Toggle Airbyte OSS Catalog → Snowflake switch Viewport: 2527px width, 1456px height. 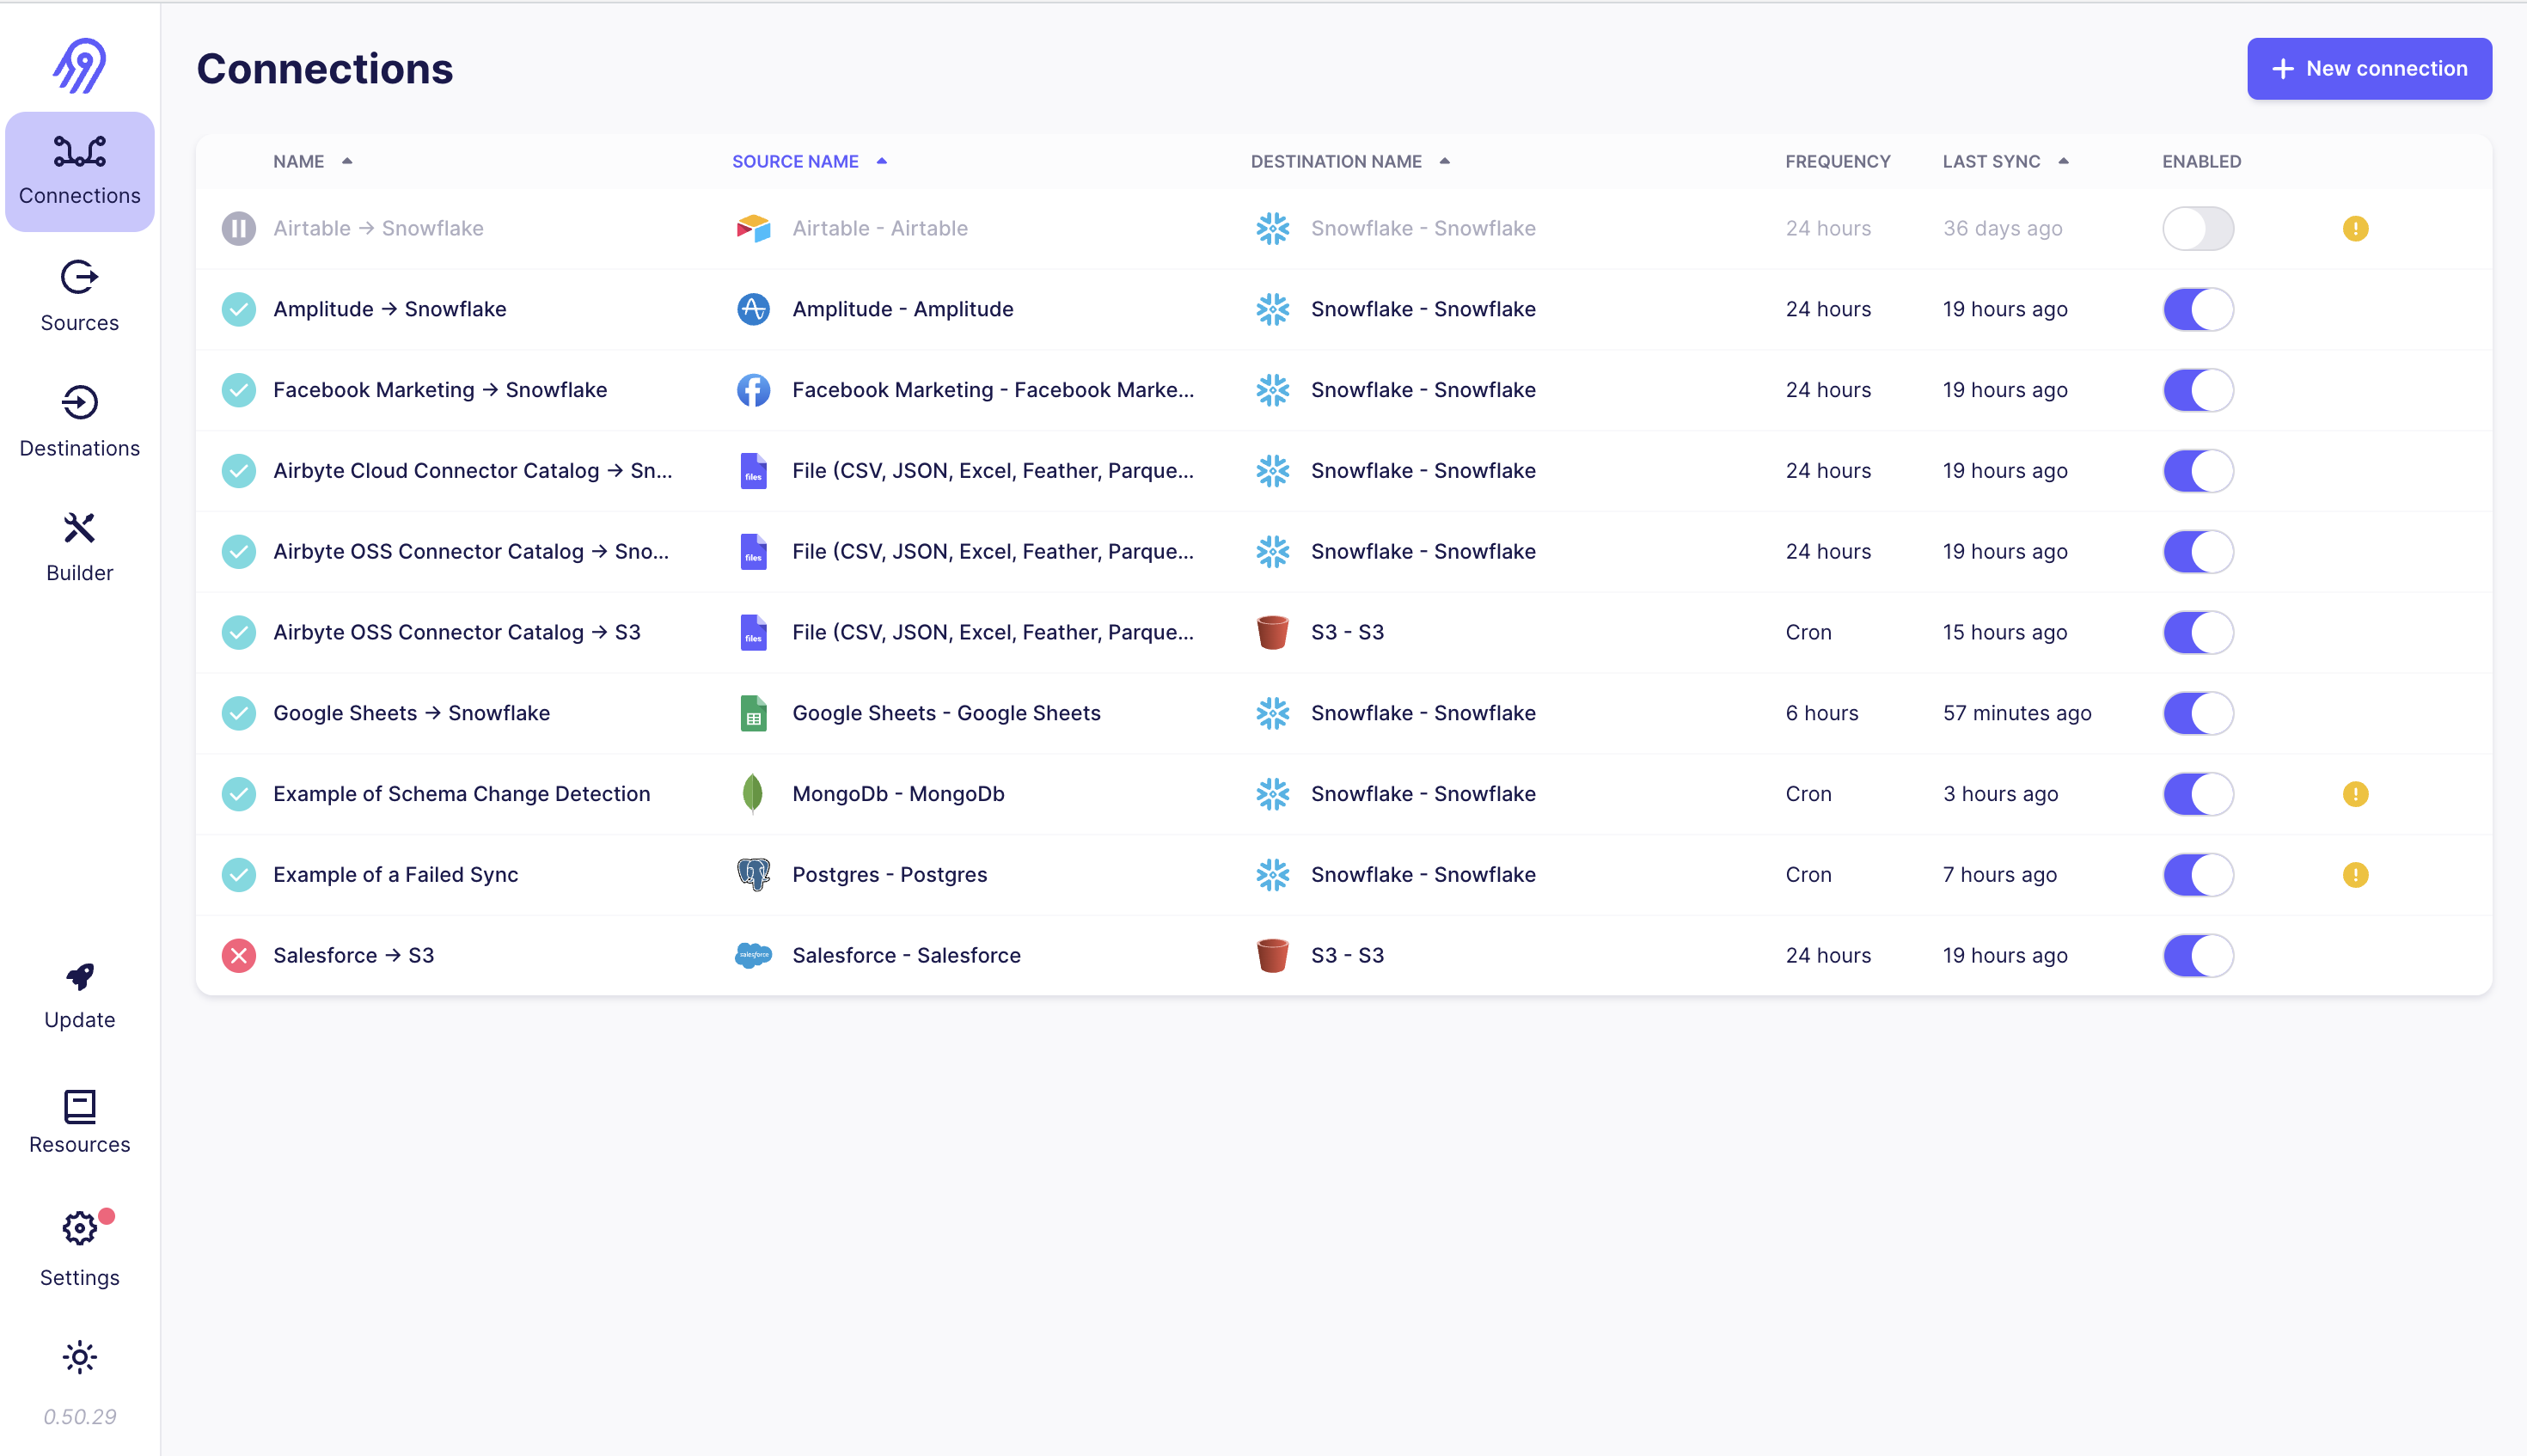tap(2198, 552)
